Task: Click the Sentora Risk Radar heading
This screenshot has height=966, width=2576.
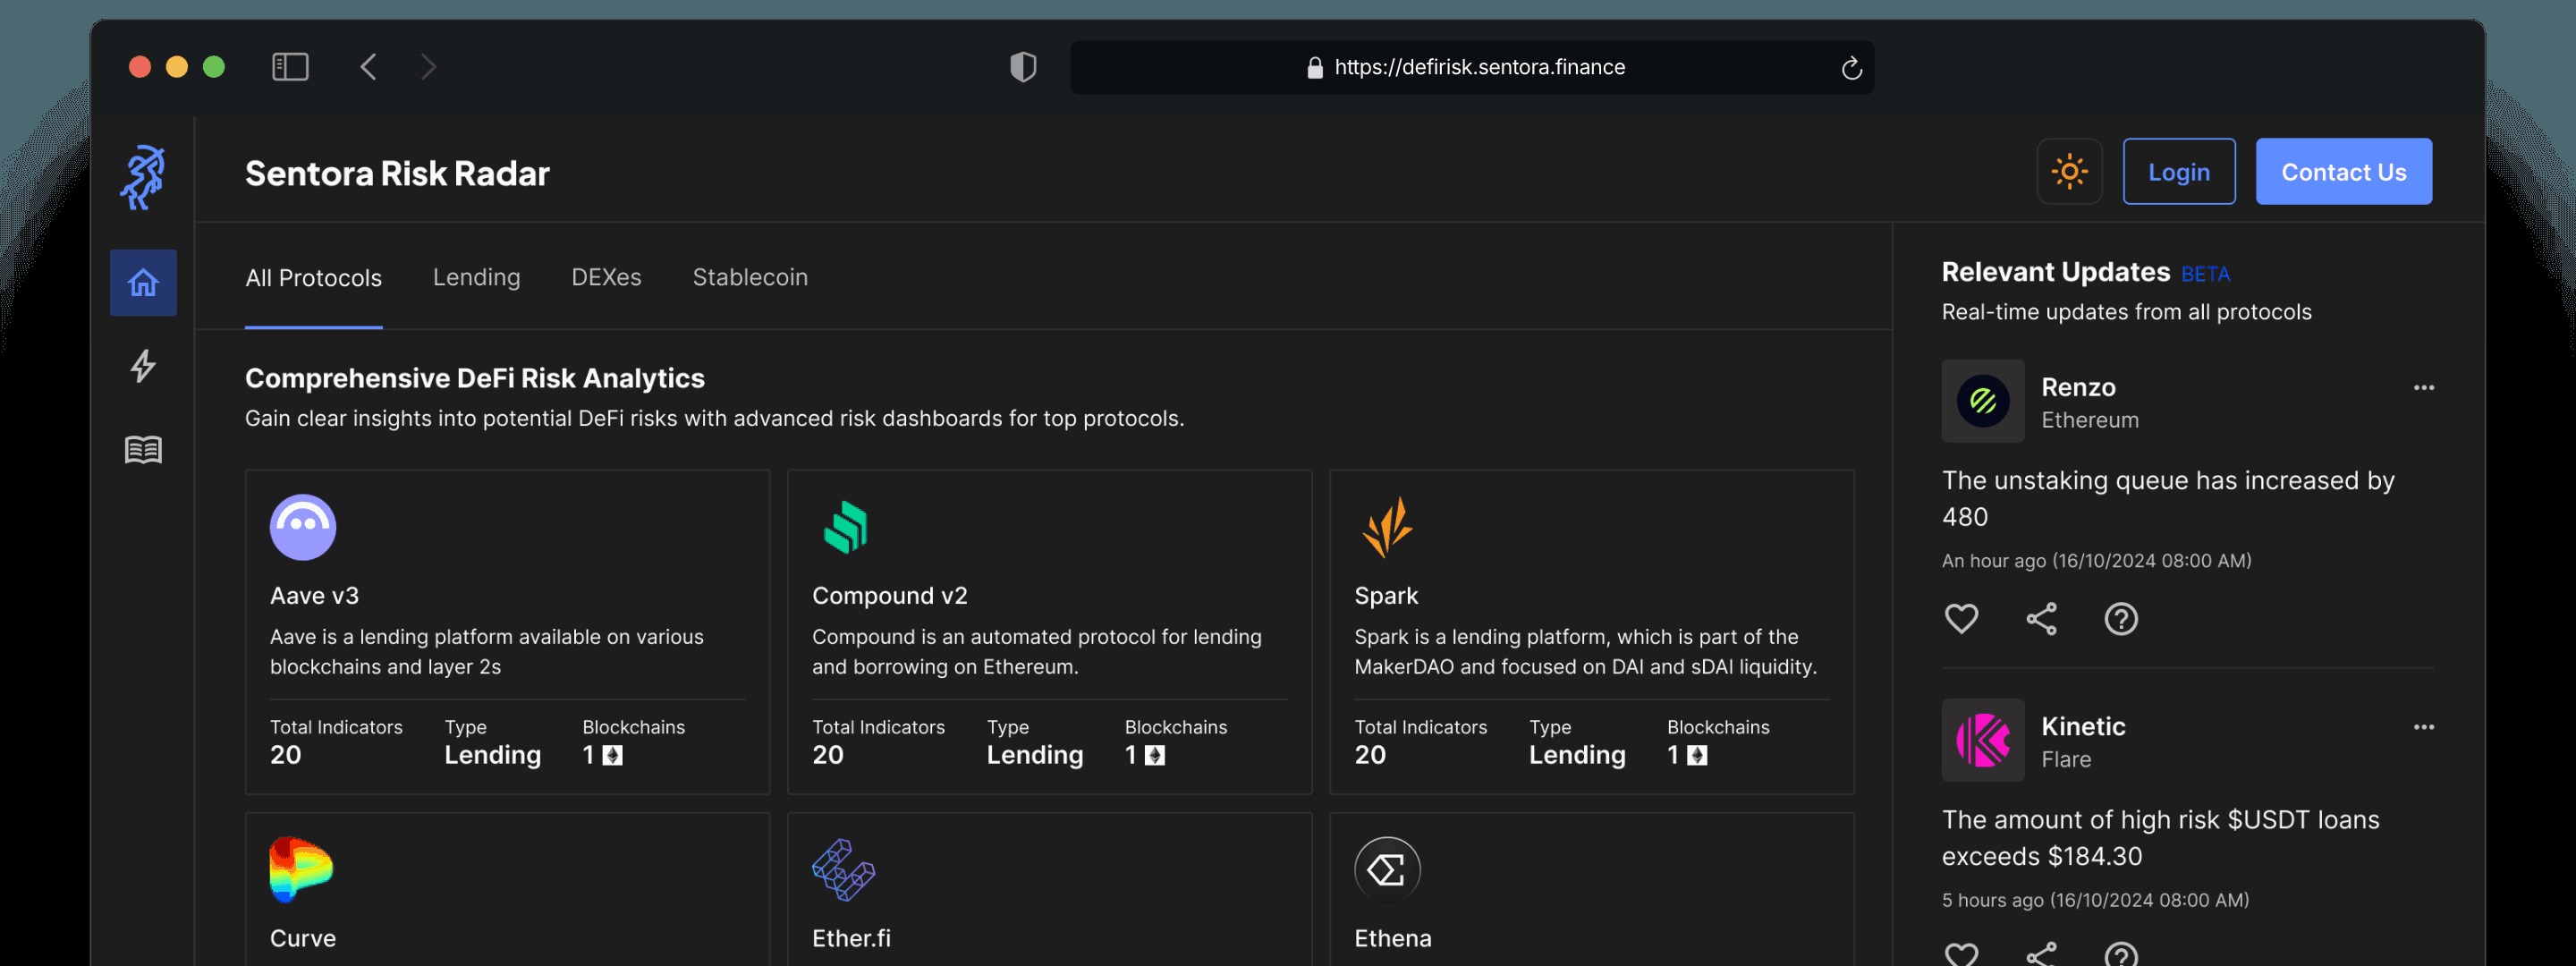Action: coord(397,173)
